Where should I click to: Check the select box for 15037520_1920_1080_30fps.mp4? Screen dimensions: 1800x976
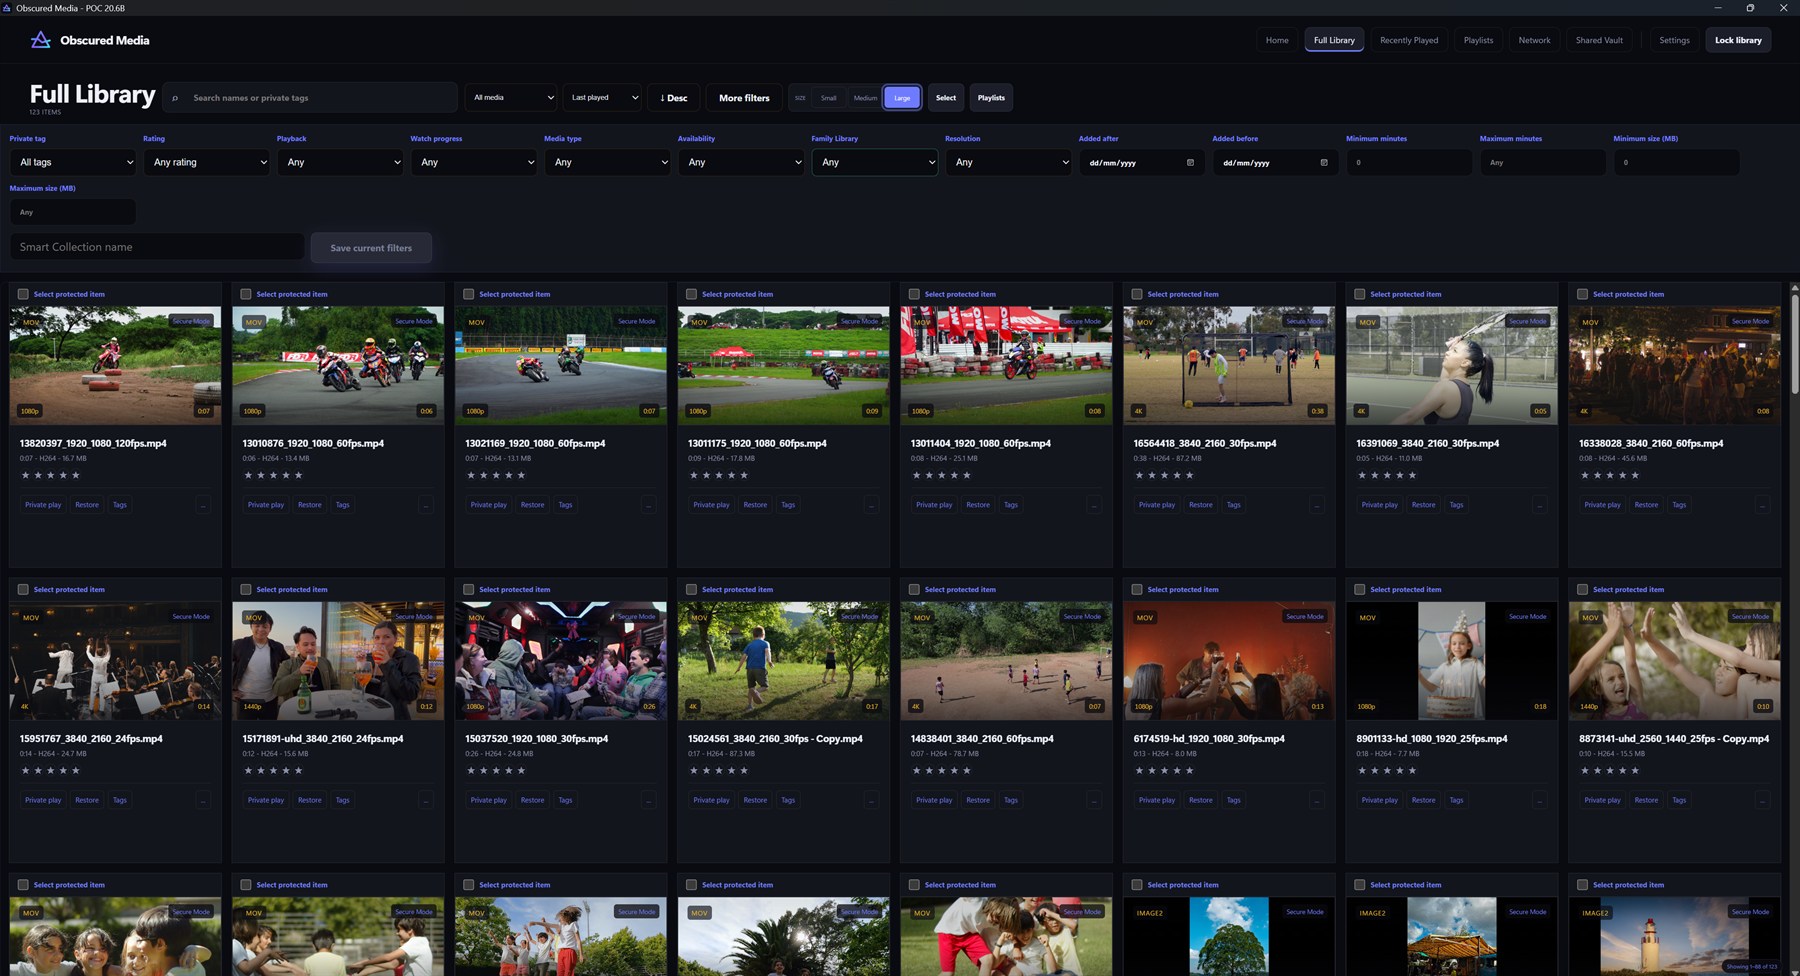pyautogui.click(x=468, y=589)
